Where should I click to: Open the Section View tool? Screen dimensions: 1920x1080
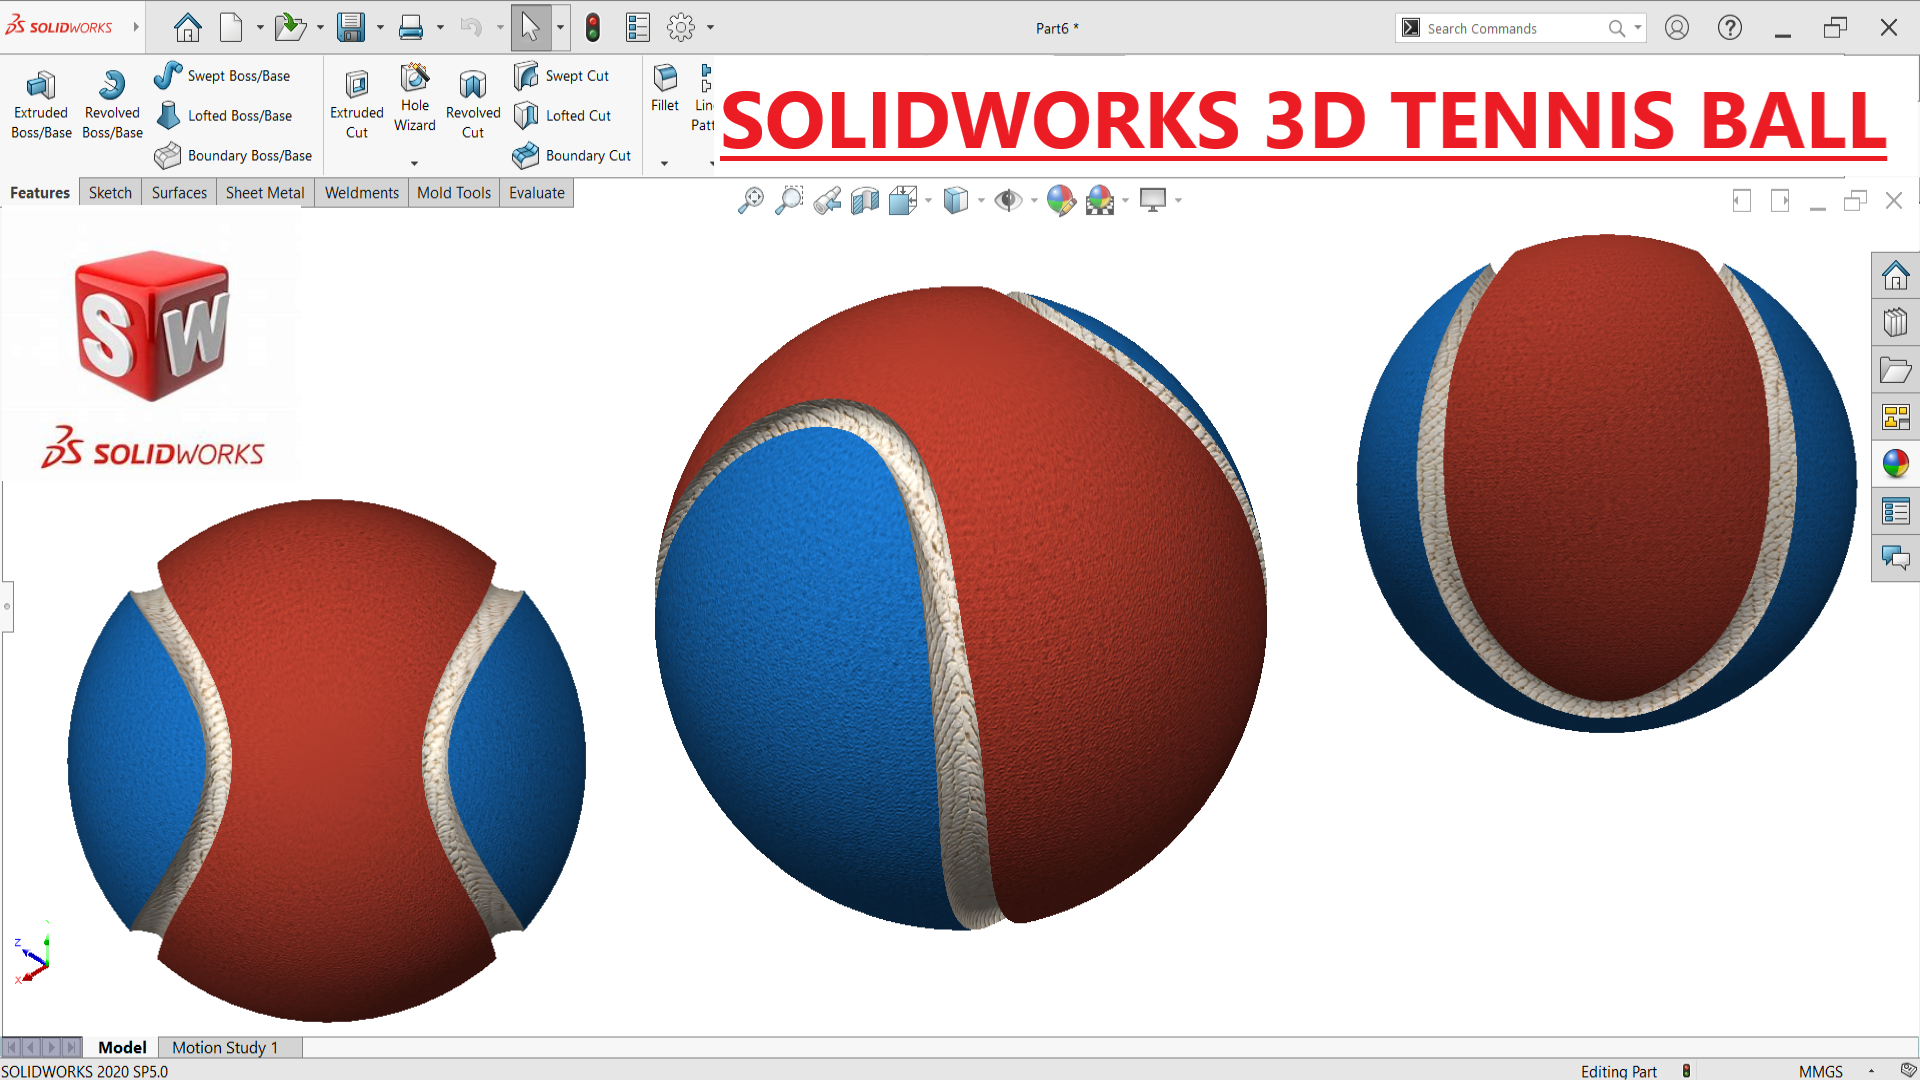865,200
